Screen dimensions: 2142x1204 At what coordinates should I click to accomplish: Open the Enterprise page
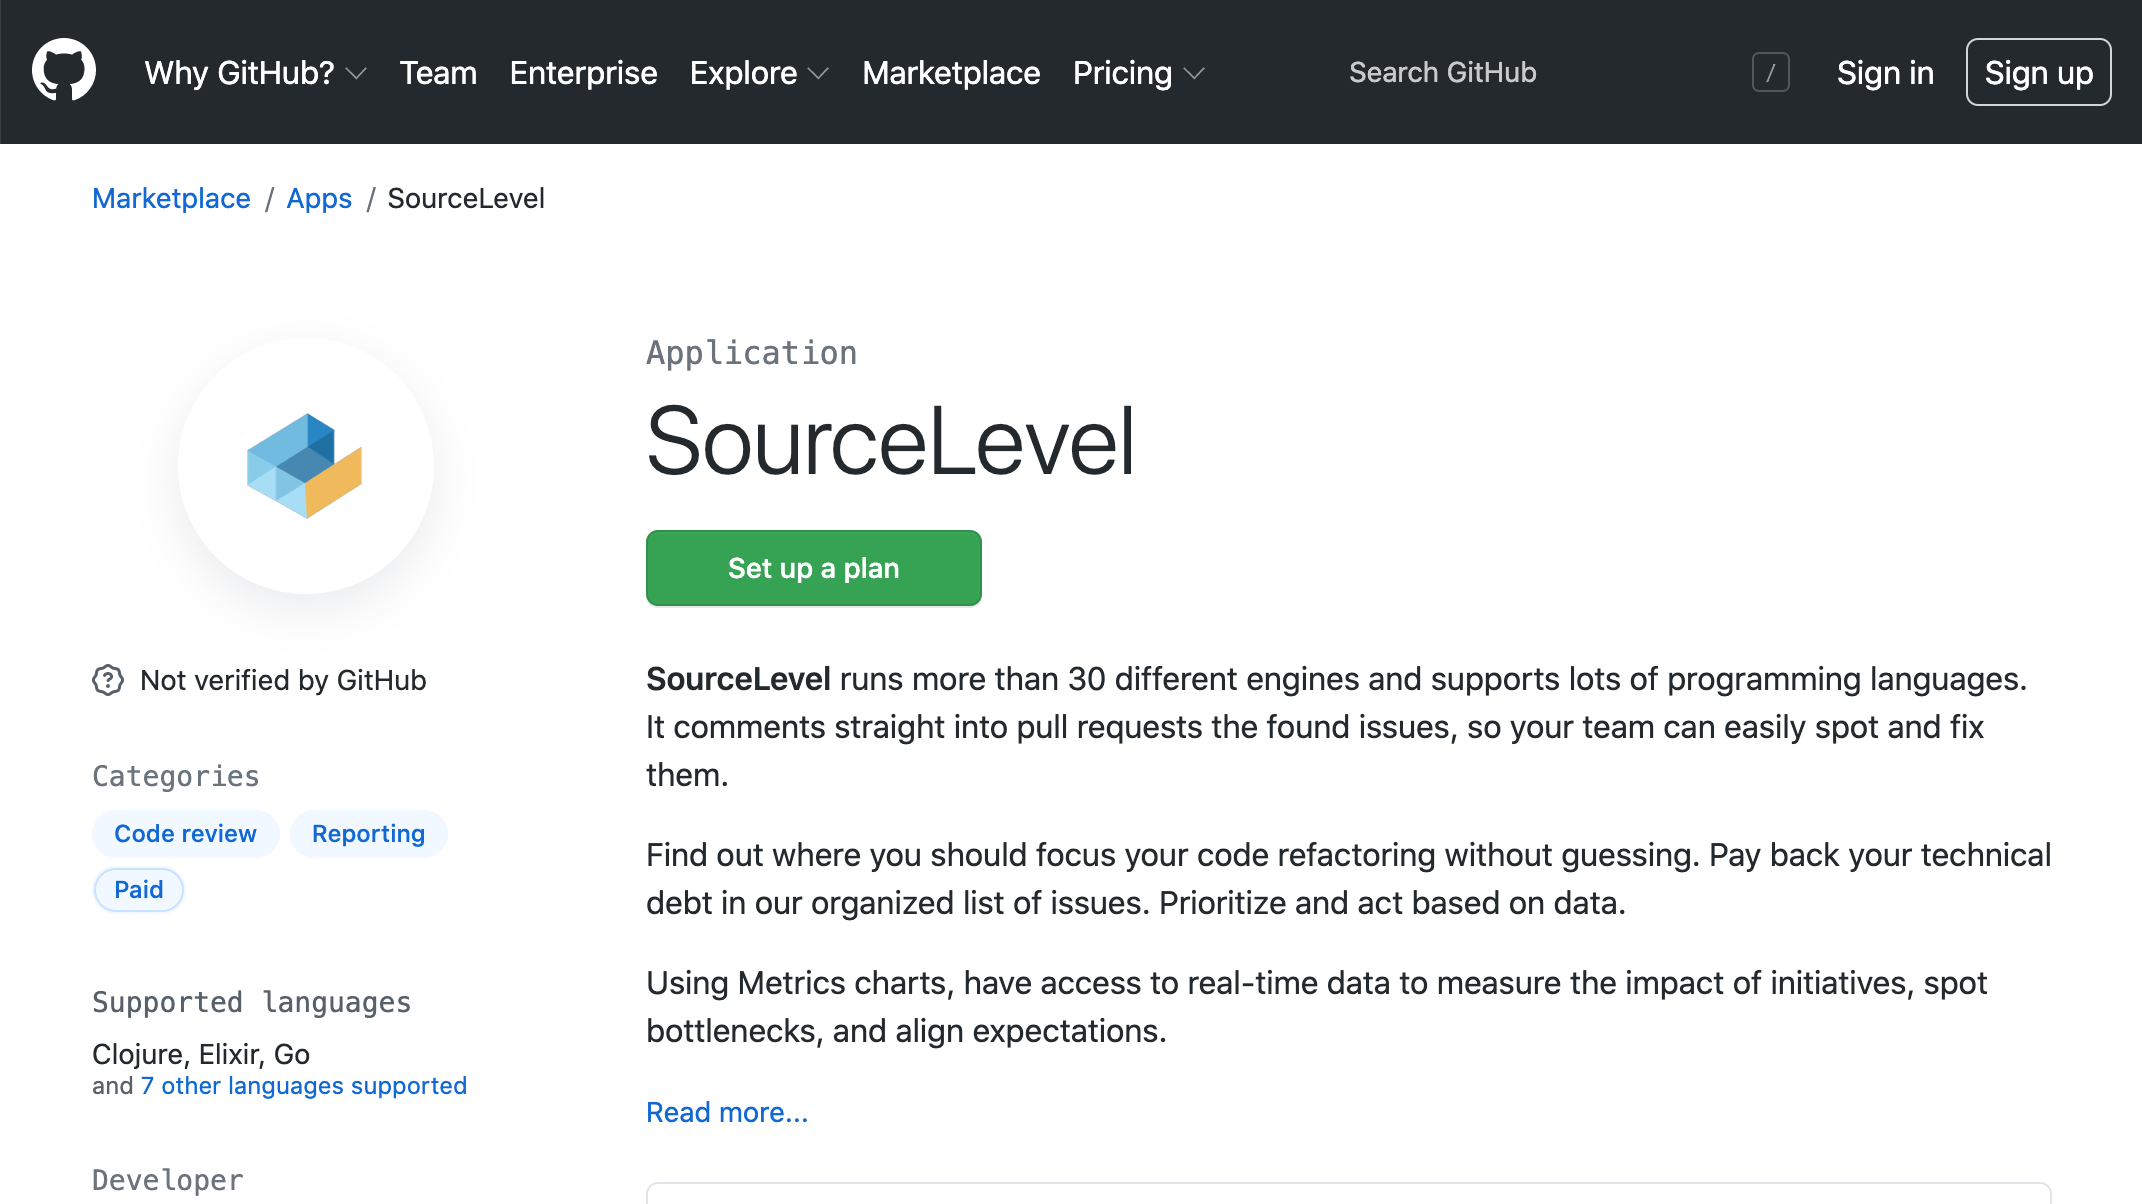pos(583,73)
